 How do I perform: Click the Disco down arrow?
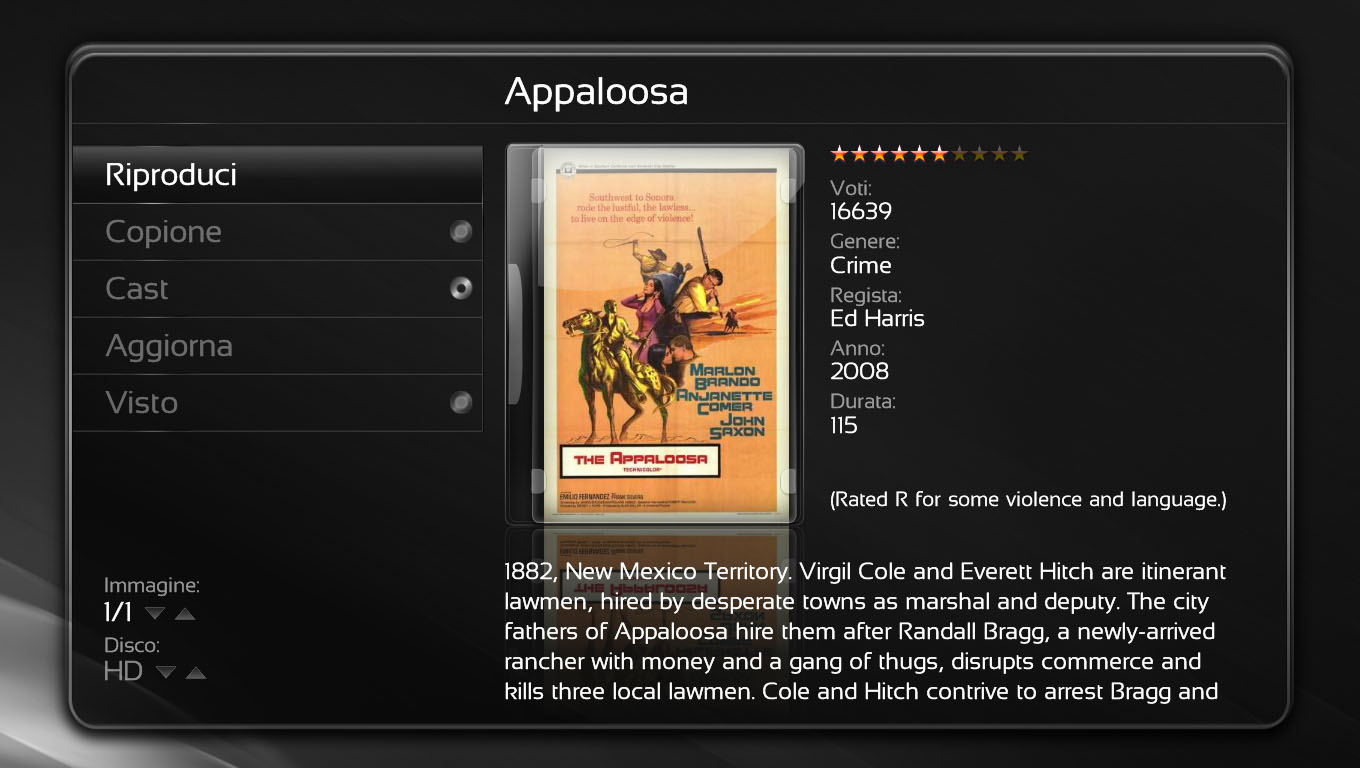(166, 672)
